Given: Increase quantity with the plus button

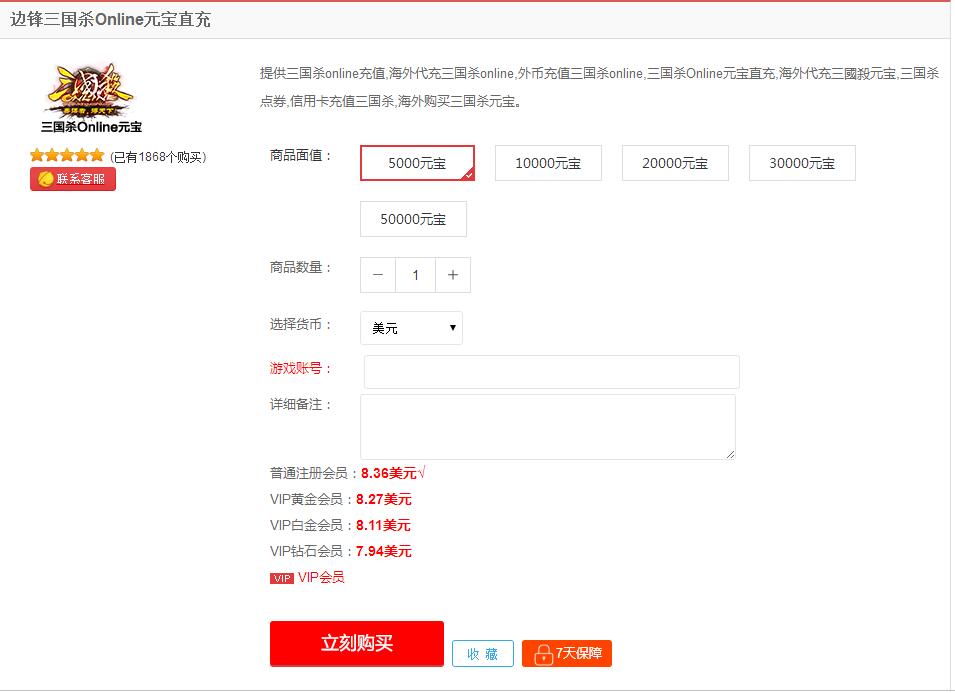Looking at the screenshot, I should [453, 275].
